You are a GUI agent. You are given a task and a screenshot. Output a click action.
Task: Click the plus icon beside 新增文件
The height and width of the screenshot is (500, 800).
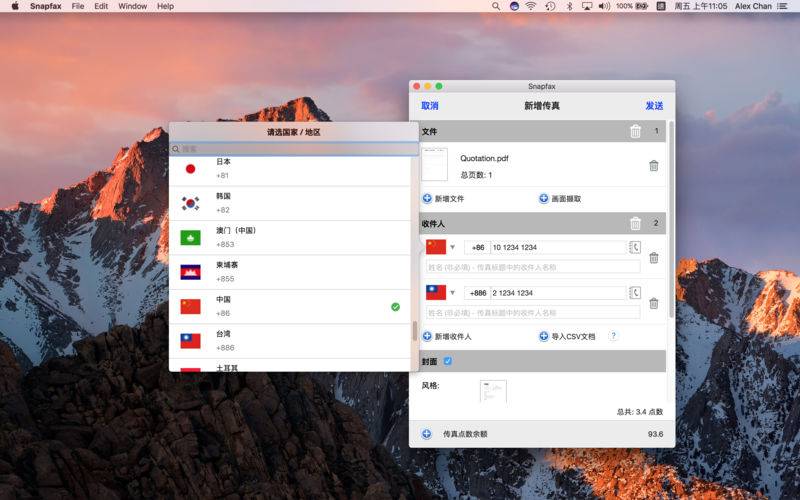point(427,198)
